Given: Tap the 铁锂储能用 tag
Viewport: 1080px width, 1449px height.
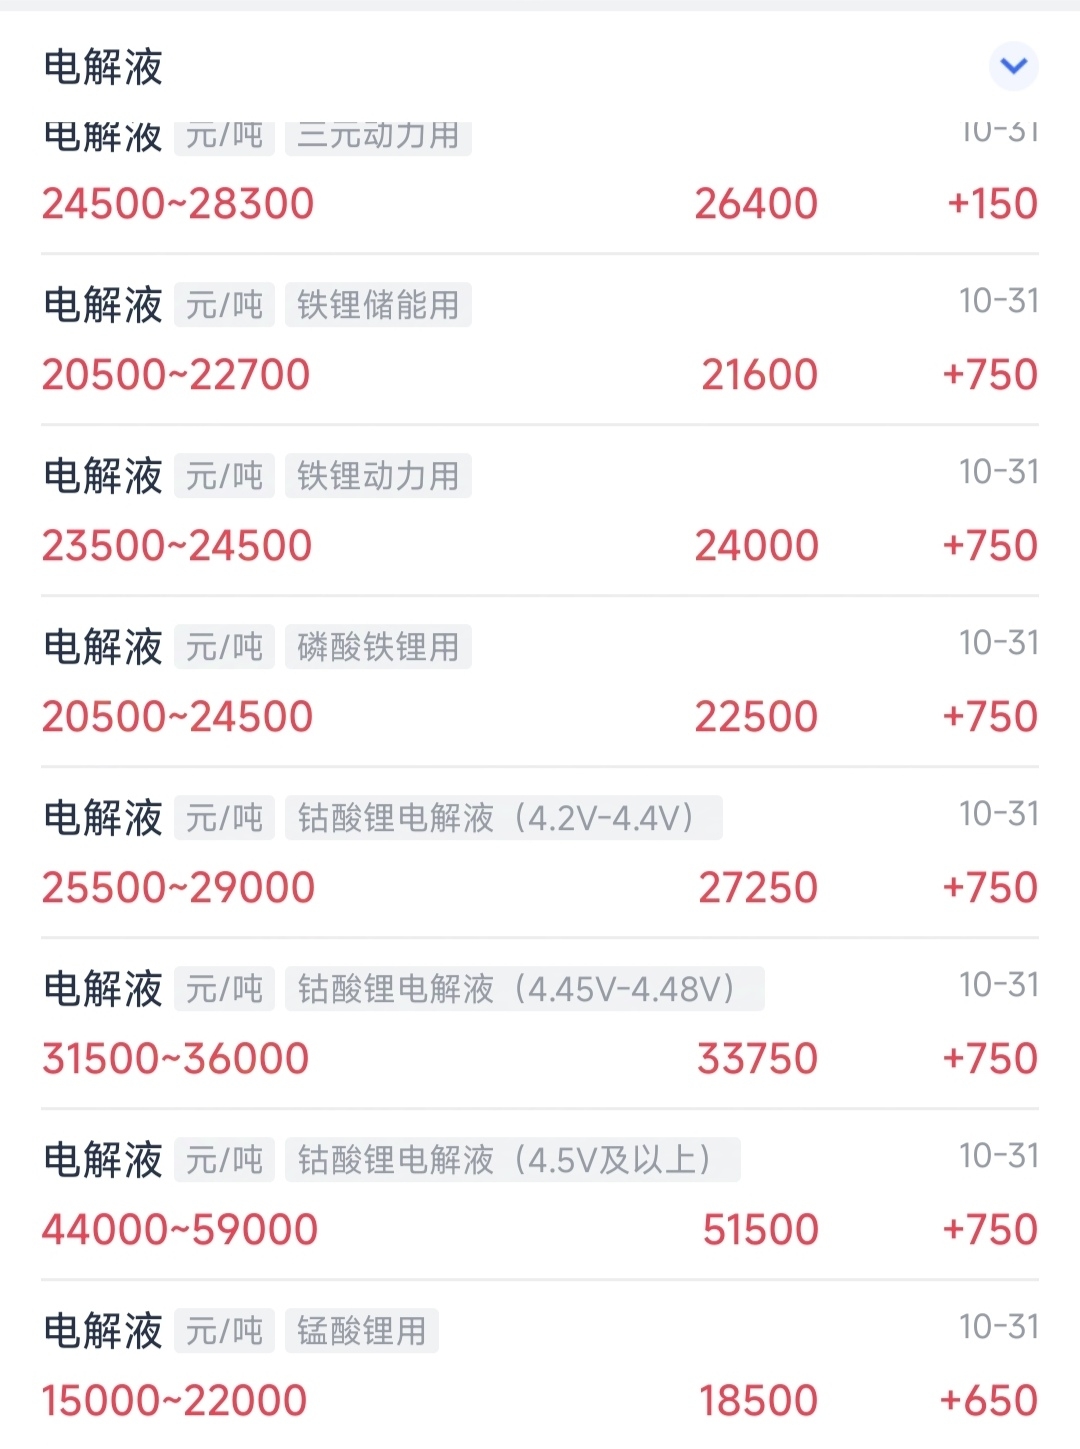Looking at the screenshot, I should 378,305.
